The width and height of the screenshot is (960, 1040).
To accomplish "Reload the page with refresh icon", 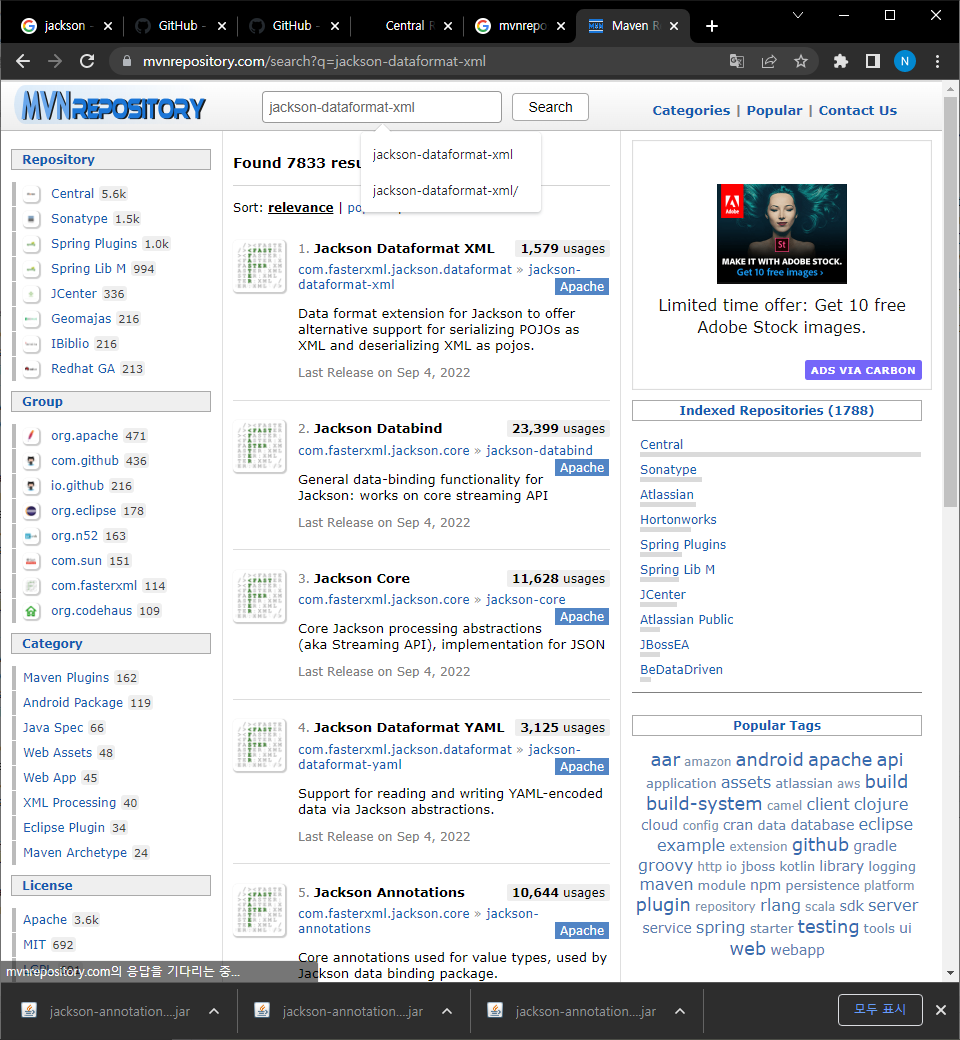I will 87,62.
